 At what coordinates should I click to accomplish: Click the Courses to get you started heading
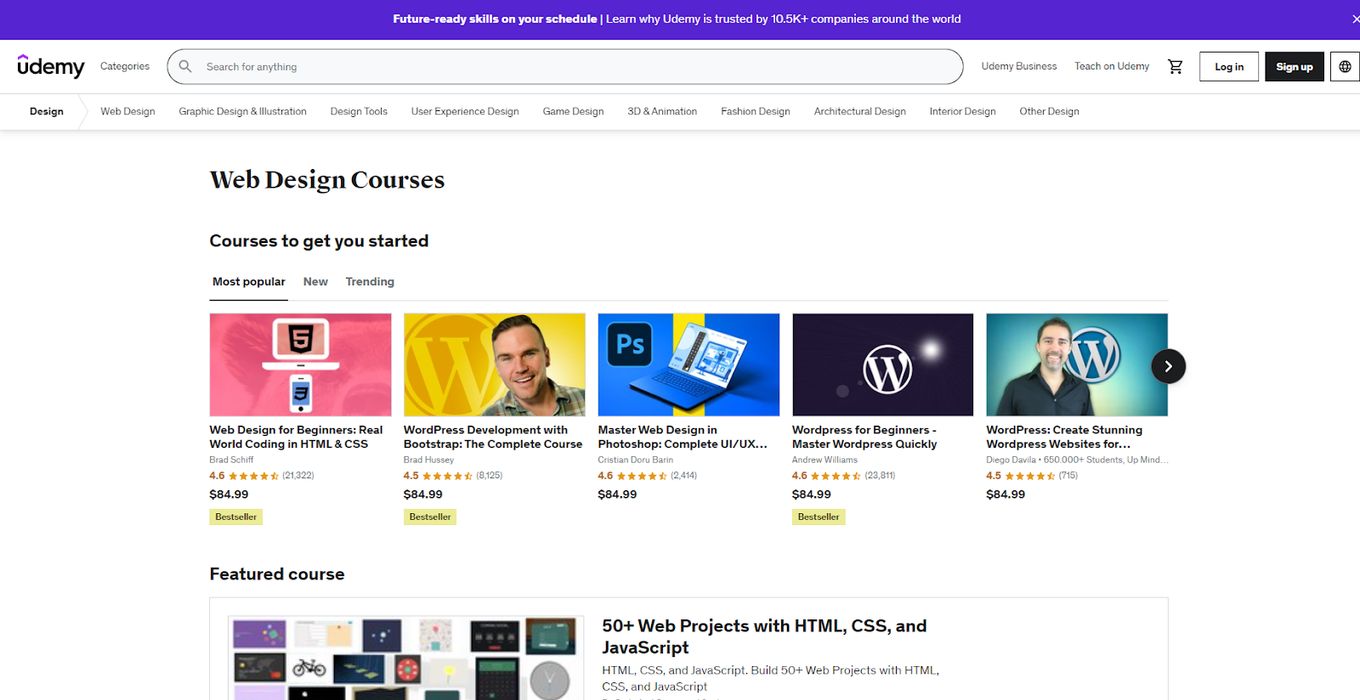point(319,241)
